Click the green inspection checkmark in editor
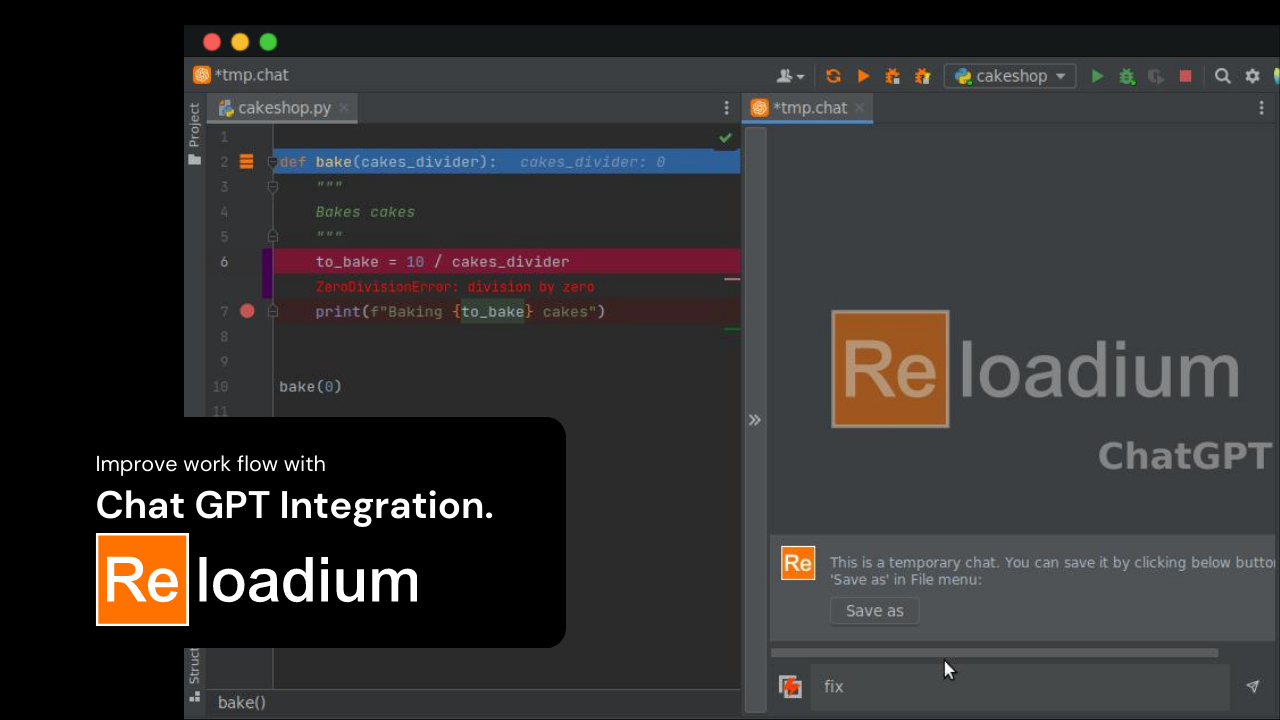 (725, 137)
